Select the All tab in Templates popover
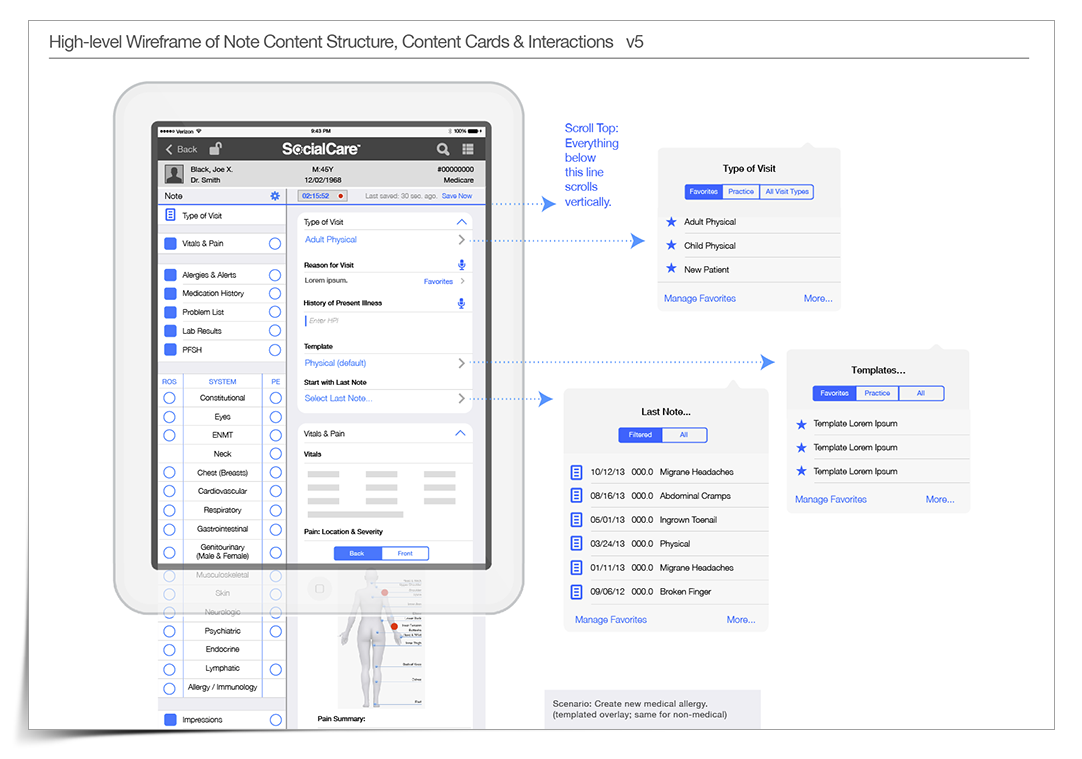 pos(921,393)
